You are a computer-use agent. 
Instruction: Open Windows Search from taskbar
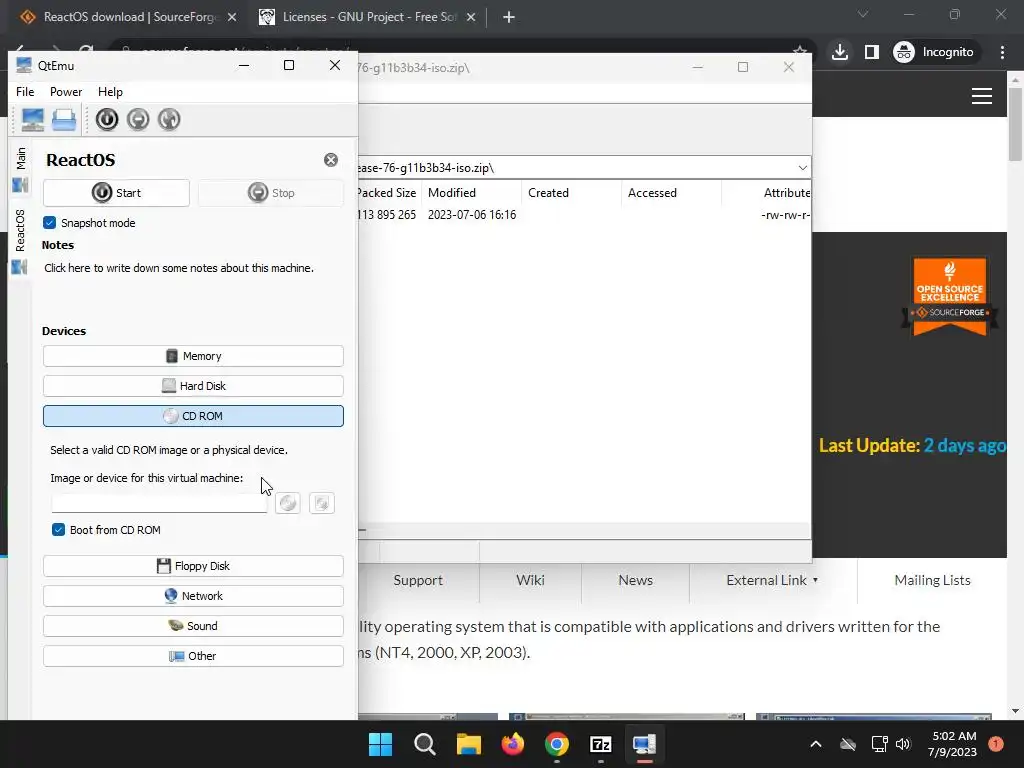(x=424, y=744)
